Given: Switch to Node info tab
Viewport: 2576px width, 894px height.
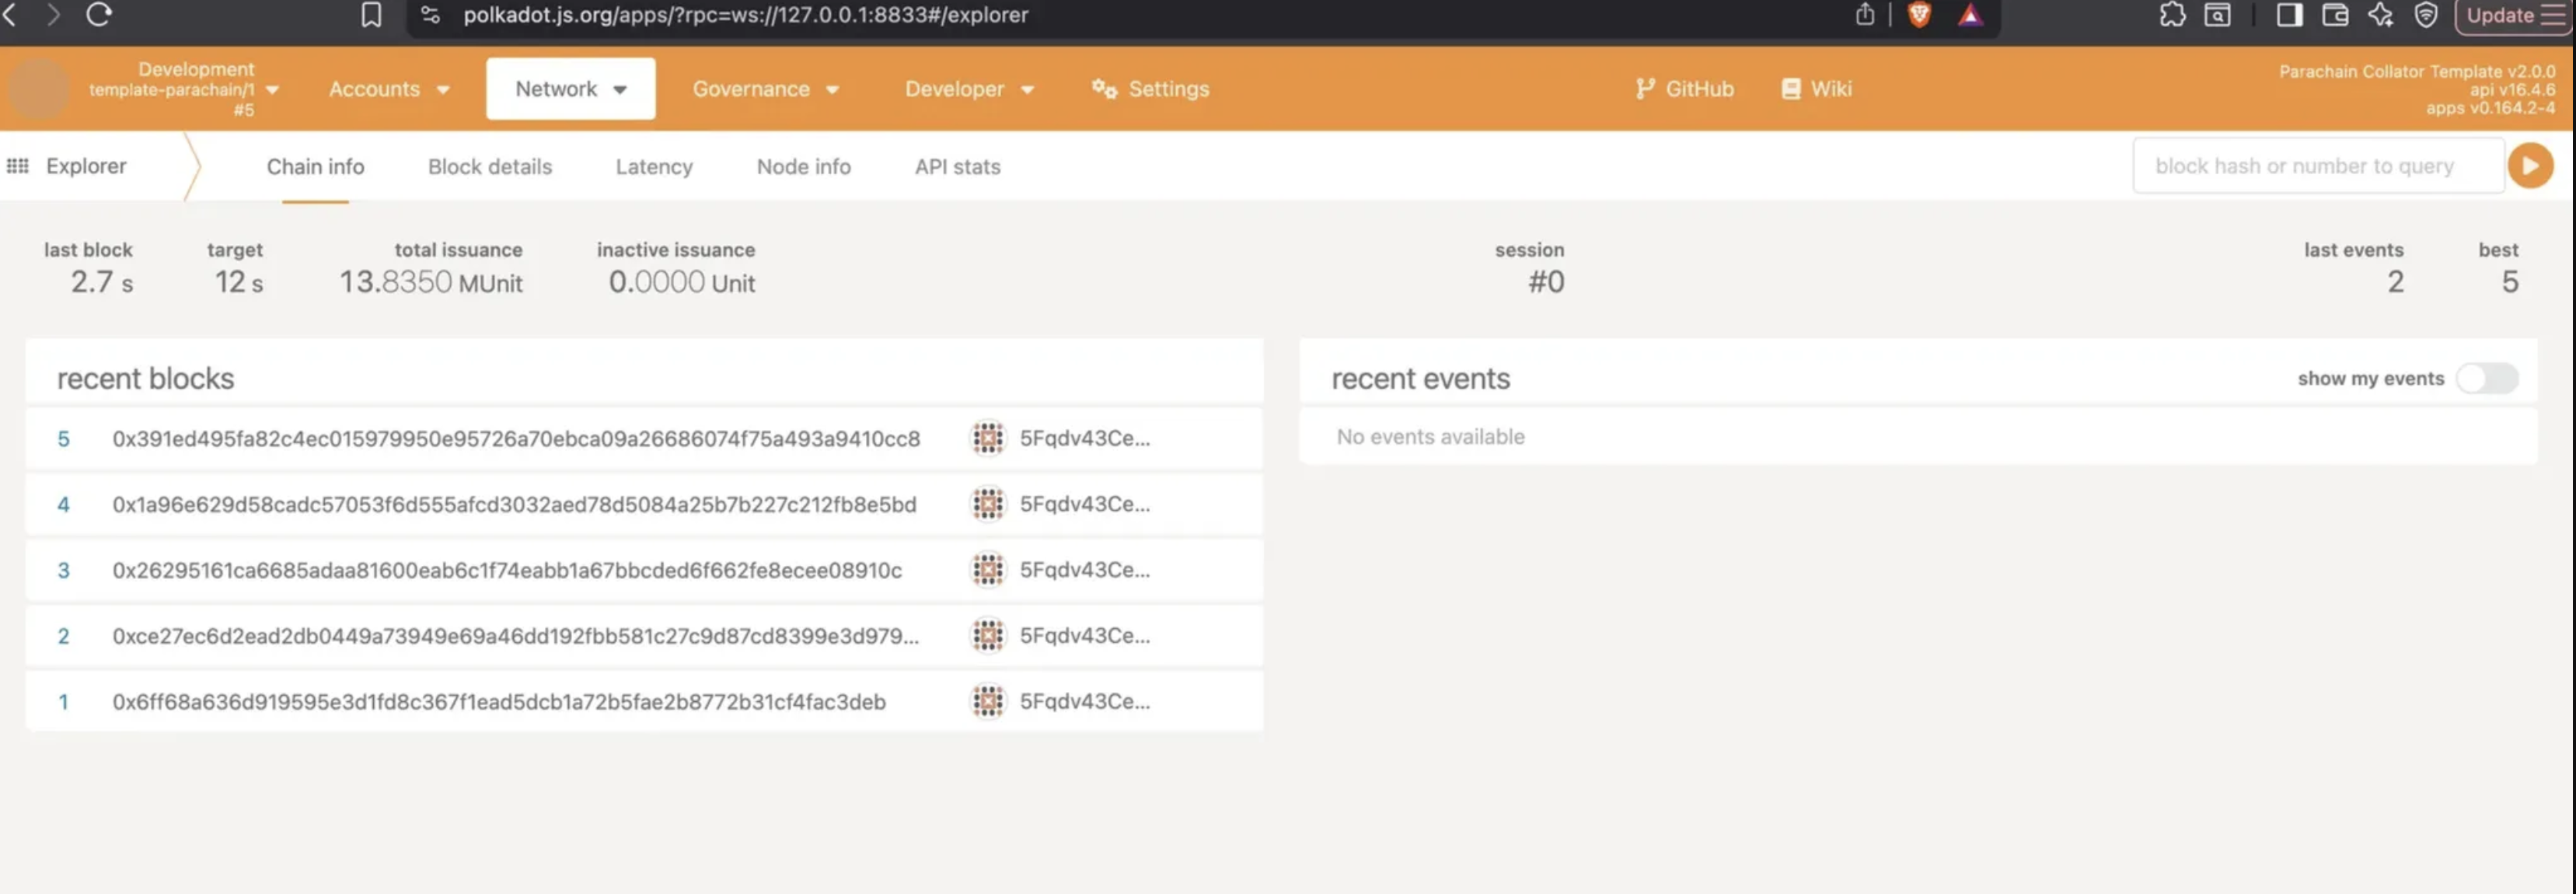Looking at the screenshot, I should tap(804, 167).
